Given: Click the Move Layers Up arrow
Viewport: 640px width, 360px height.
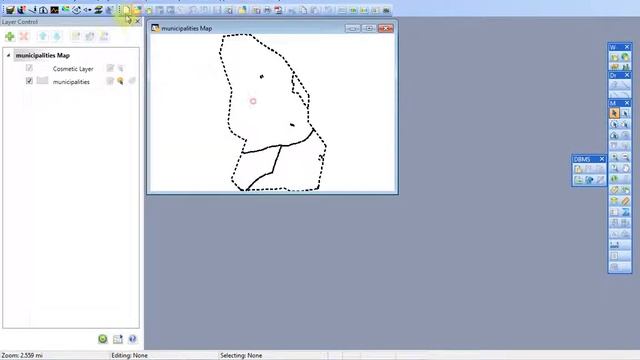Looking at the screenshot, I should pyautogui.click(x=42, y=37).
